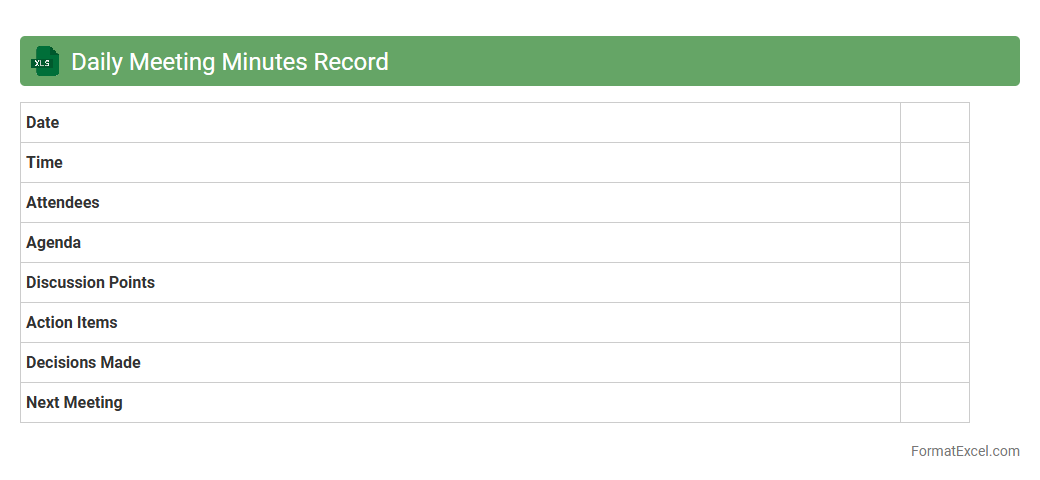This screenshot has width=1040, height=480.
Task: Click the empty value cell beside Date
Action: tap(934, 123)
